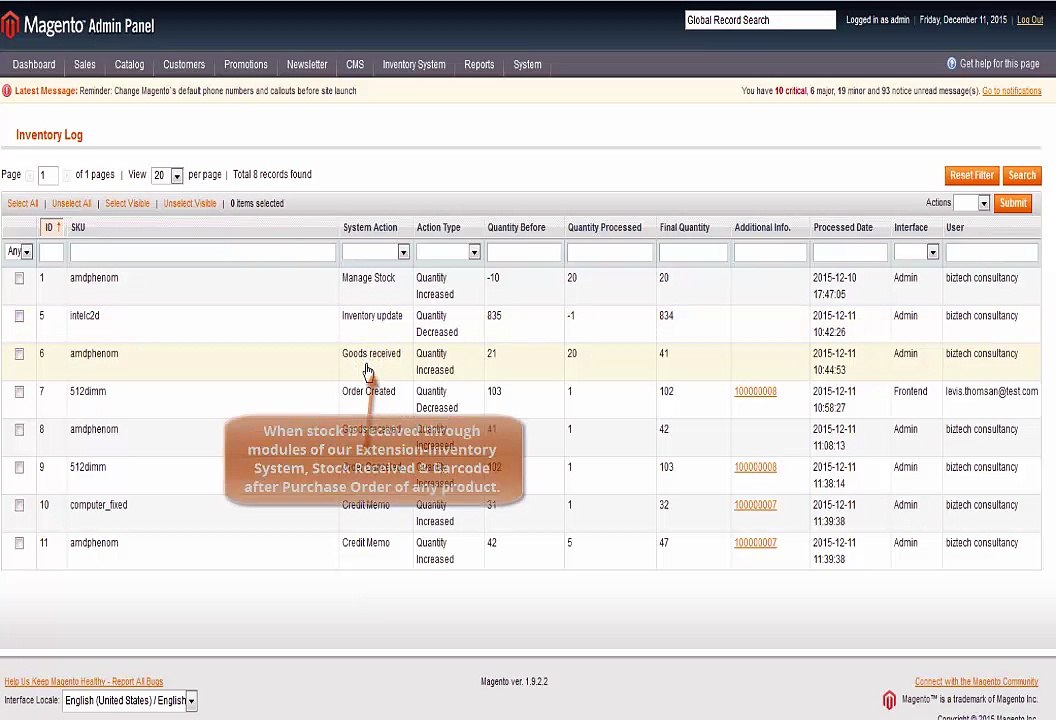Click the Magento logo icon in header
This screenshot has height=720, width=1056.
(x=9, y=25)
